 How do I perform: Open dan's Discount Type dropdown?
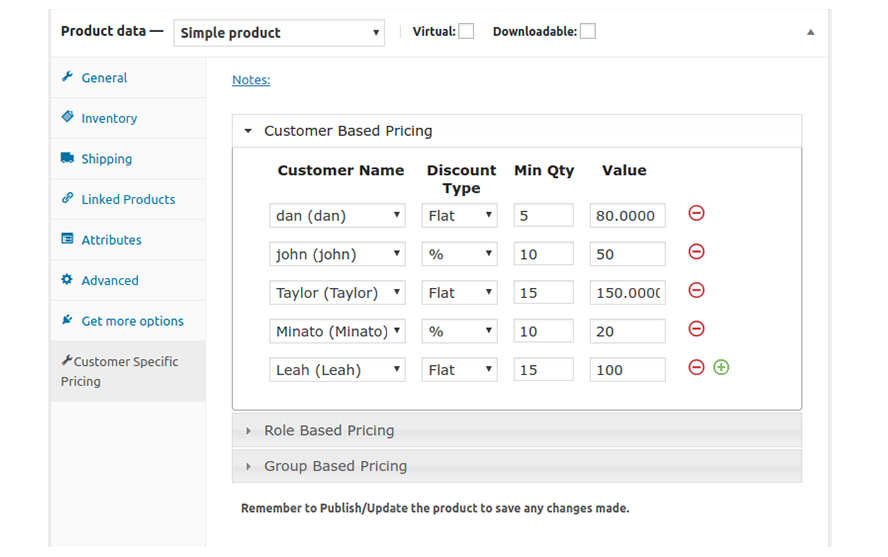click(459, 216)
